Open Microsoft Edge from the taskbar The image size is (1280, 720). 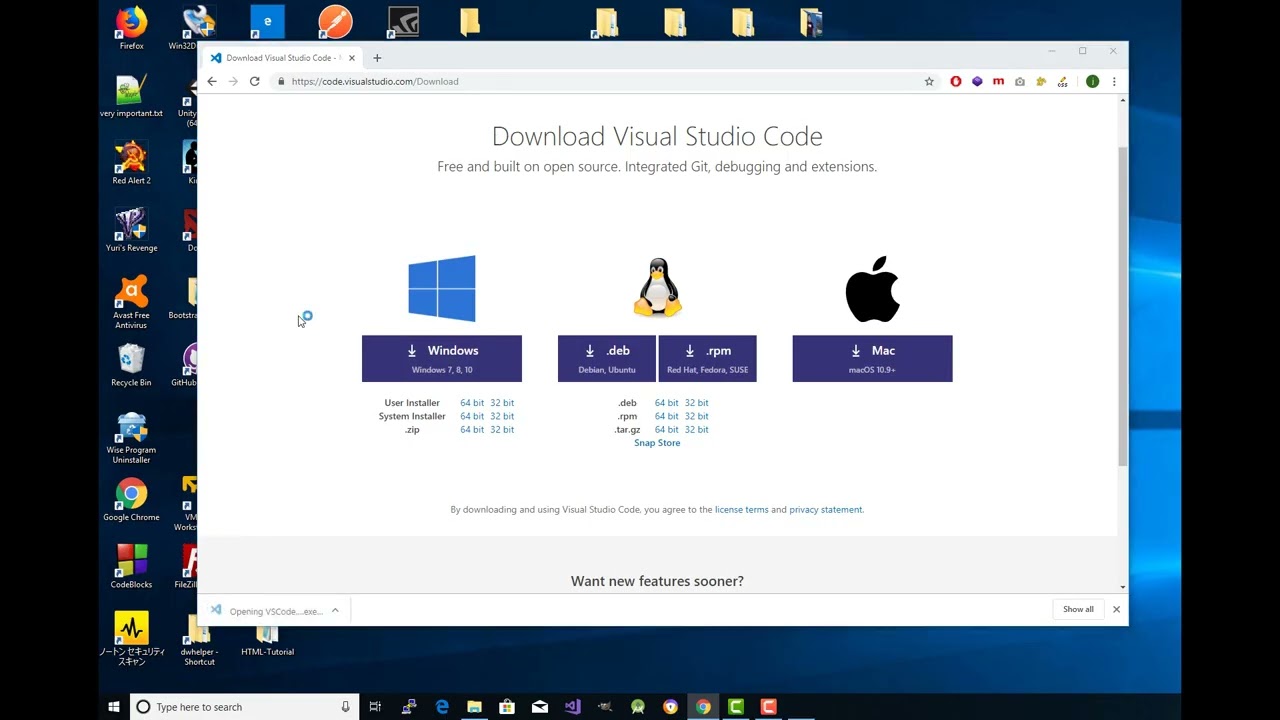click(442, 707)
